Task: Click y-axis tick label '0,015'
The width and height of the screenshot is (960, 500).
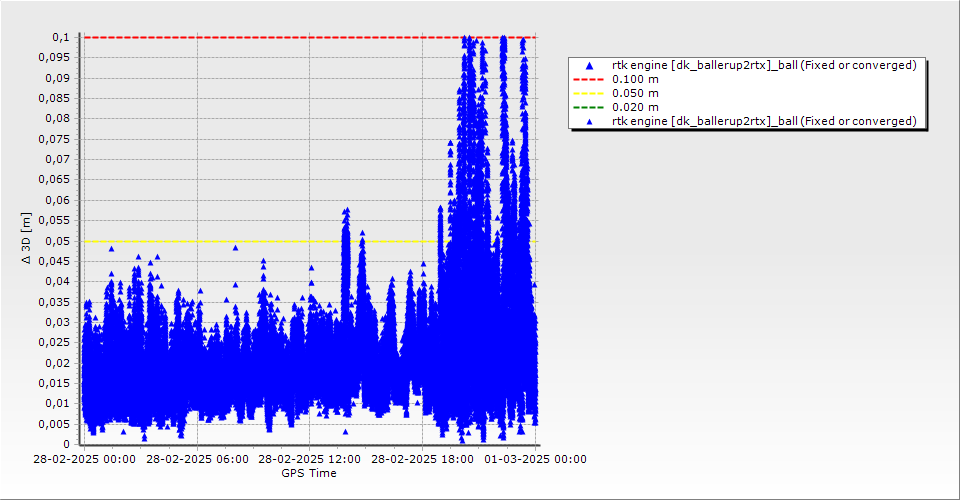Action: tap(54, 383)
